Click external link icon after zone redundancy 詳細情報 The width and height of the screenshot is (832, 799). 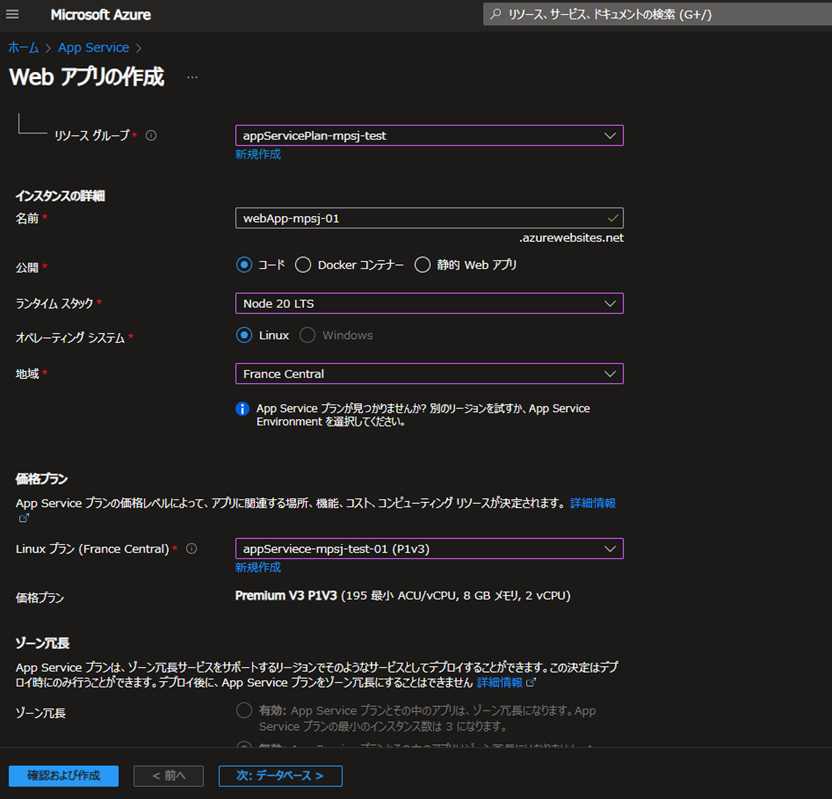pos(531,682)
